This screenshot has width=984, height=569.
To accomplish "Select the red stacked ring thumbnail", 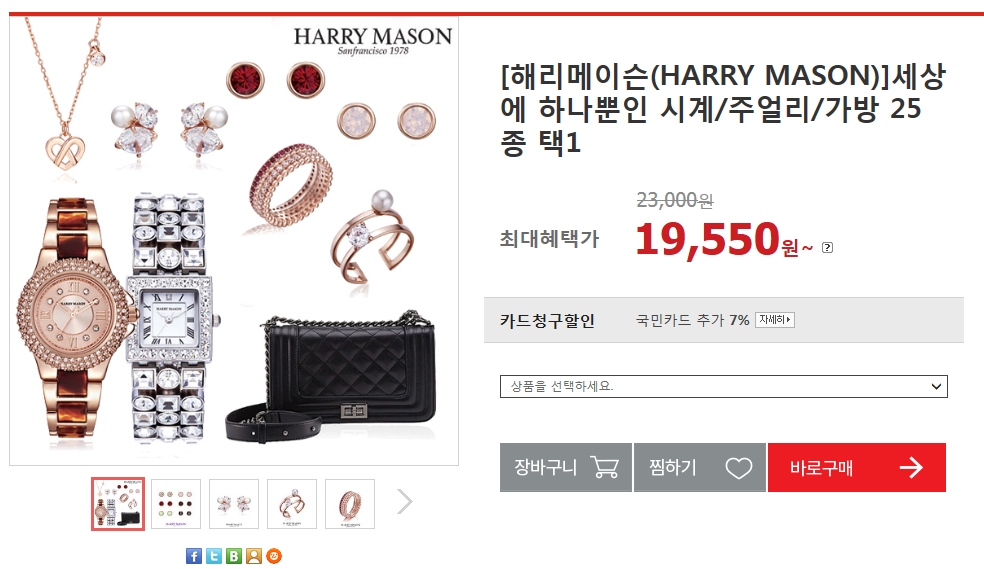I will pos(350,504).
